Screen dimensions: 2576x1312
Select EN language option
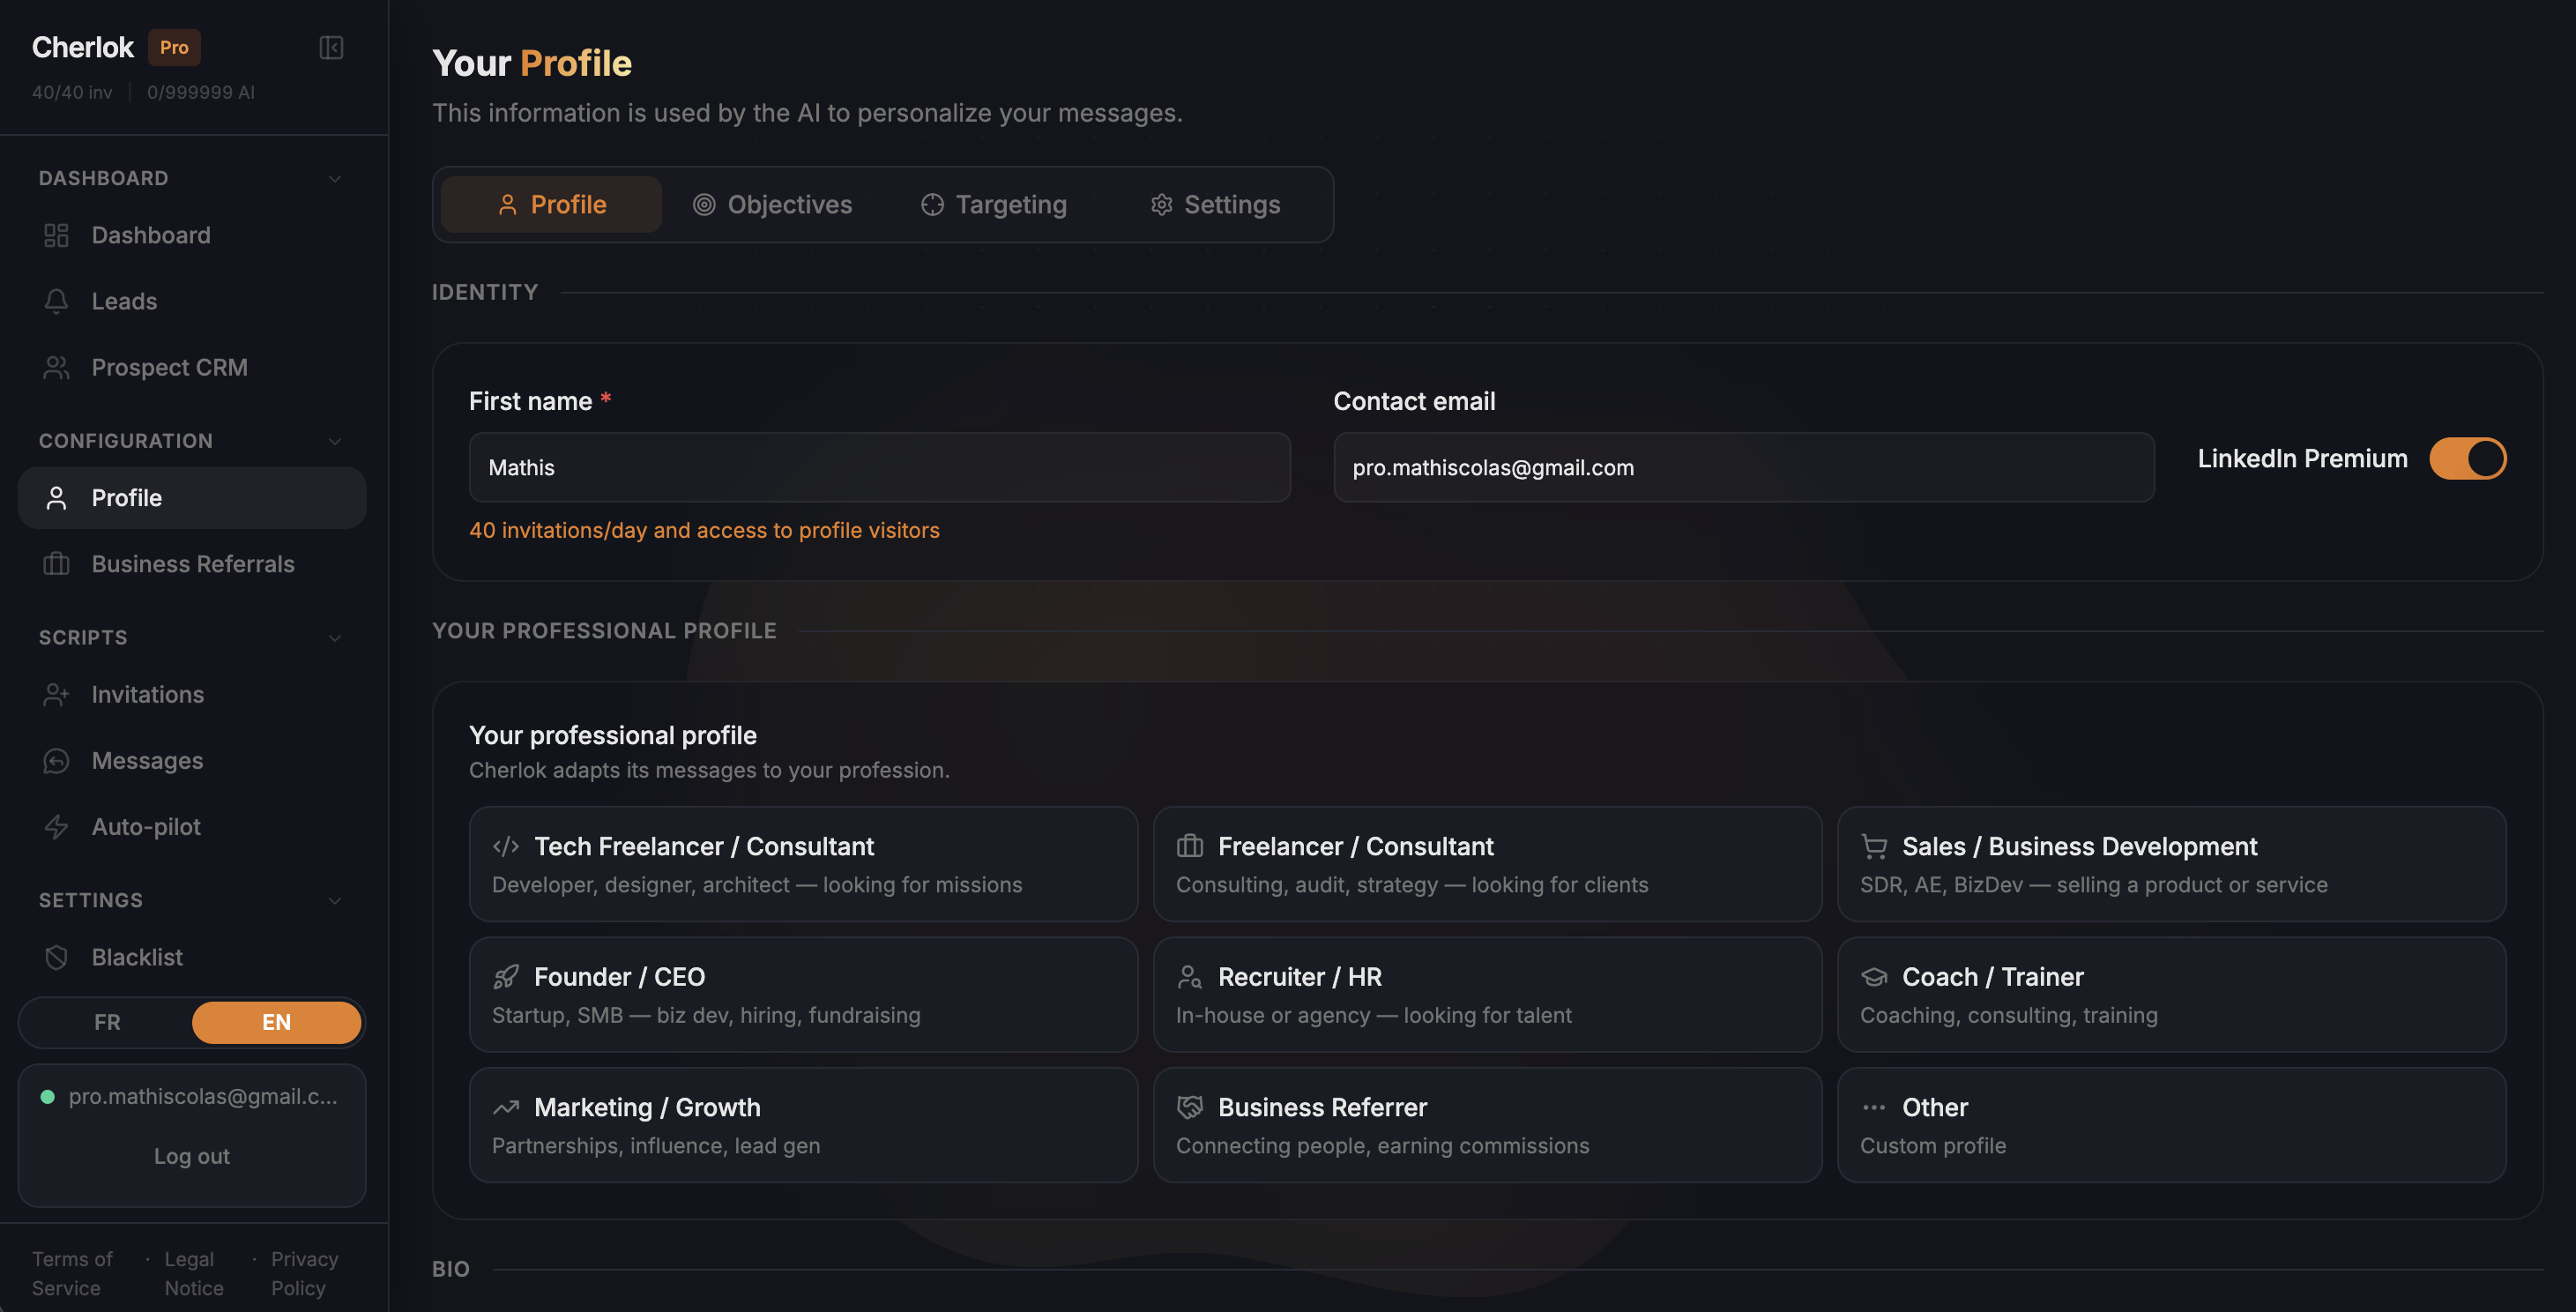coord(276,1022)
